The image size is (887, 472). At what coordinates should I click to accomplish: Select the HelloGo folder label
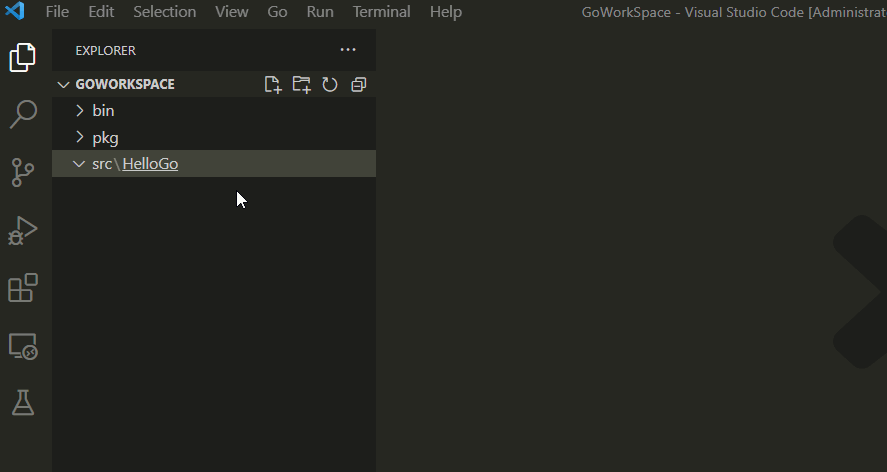point(150,164)
